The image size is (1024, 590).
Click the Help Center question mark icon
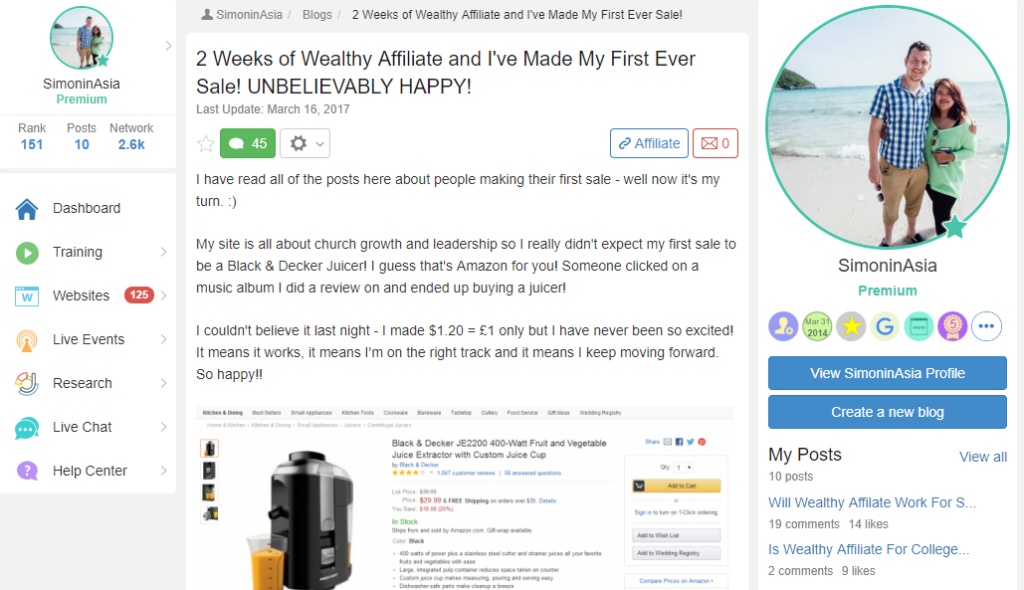click(27, 470)
